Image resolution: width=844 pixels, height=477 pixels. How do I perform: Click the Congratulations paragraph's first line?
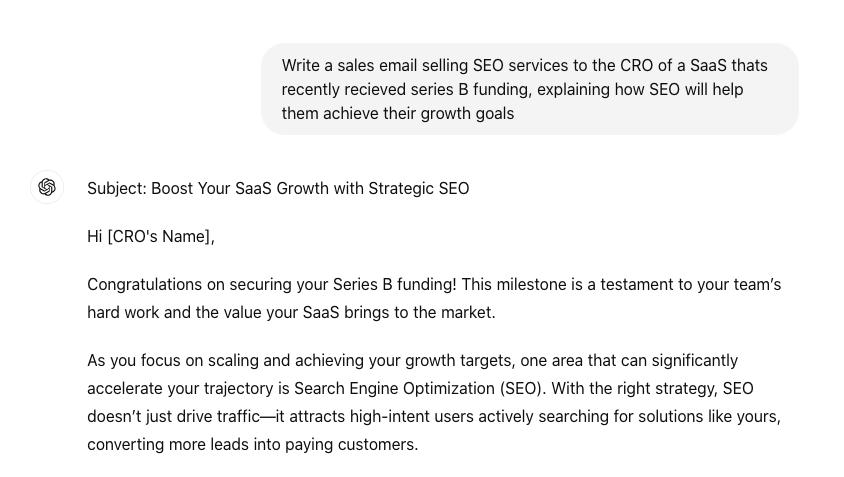click(x=434, y=284)
